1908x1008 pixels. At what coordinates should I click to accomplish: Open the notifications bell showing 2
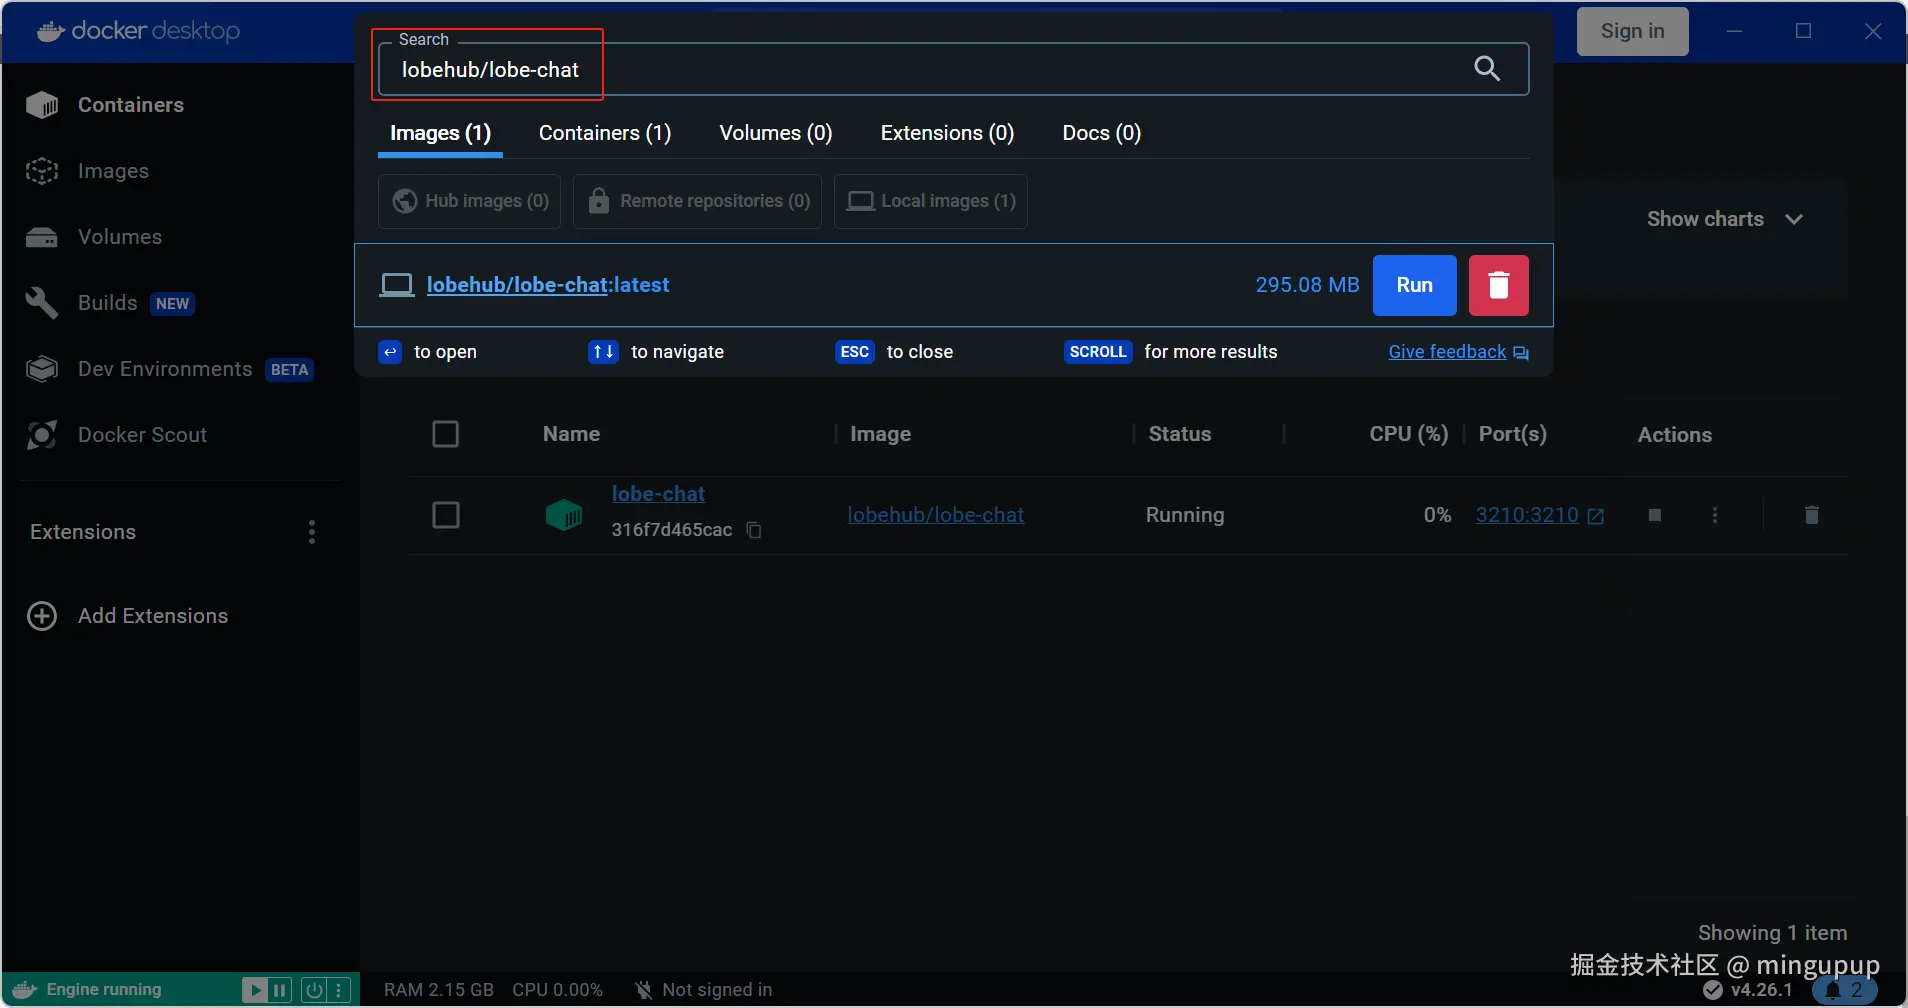coord(1844,990)
